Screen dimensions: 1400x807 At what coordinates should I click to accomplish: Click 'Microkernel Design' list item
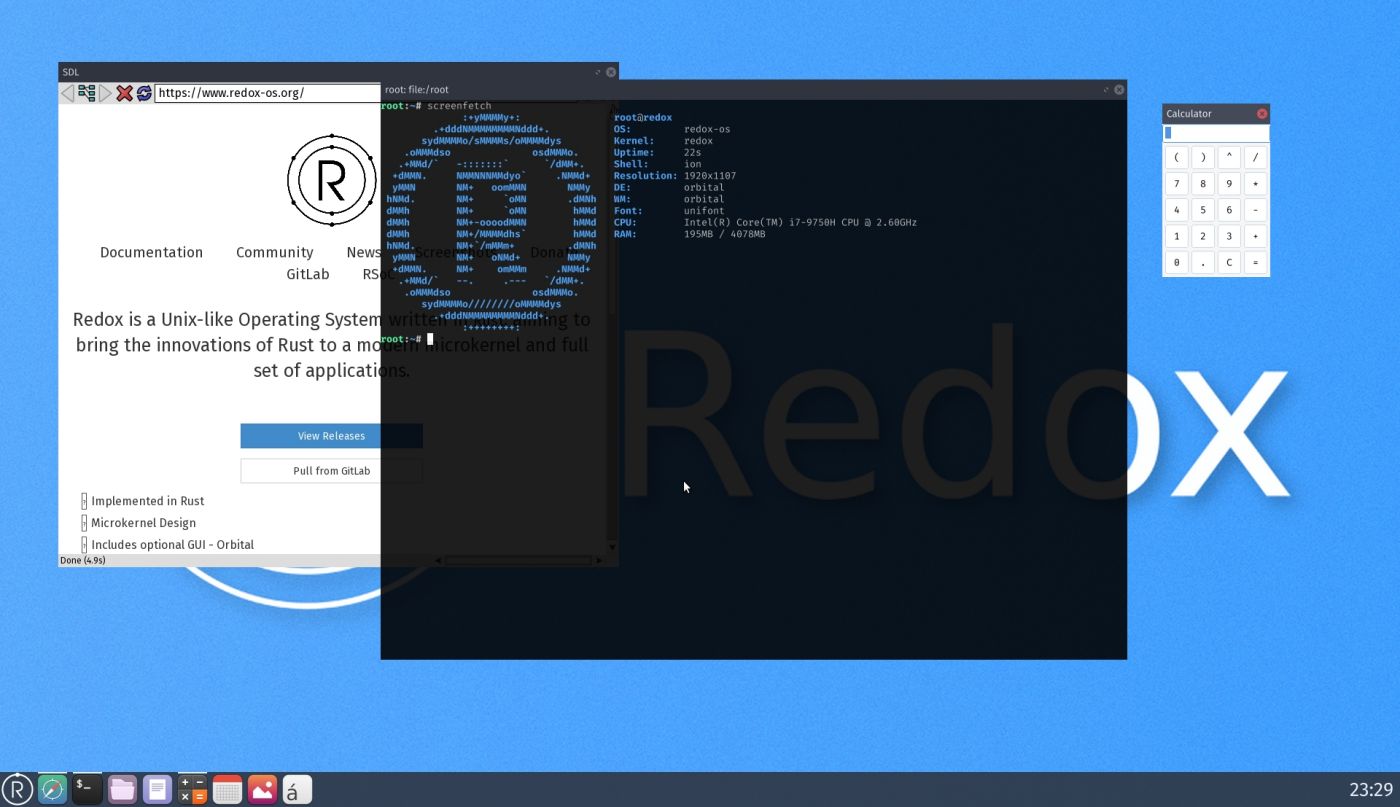[x=143, y=523]
